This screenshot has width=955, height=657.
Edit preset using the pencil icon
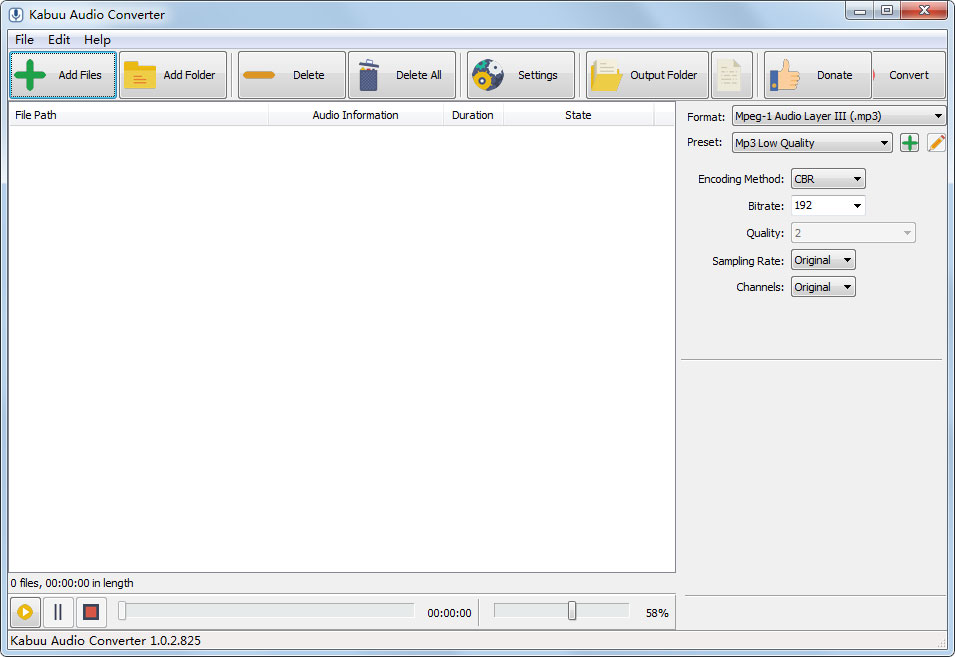(936, 143)
